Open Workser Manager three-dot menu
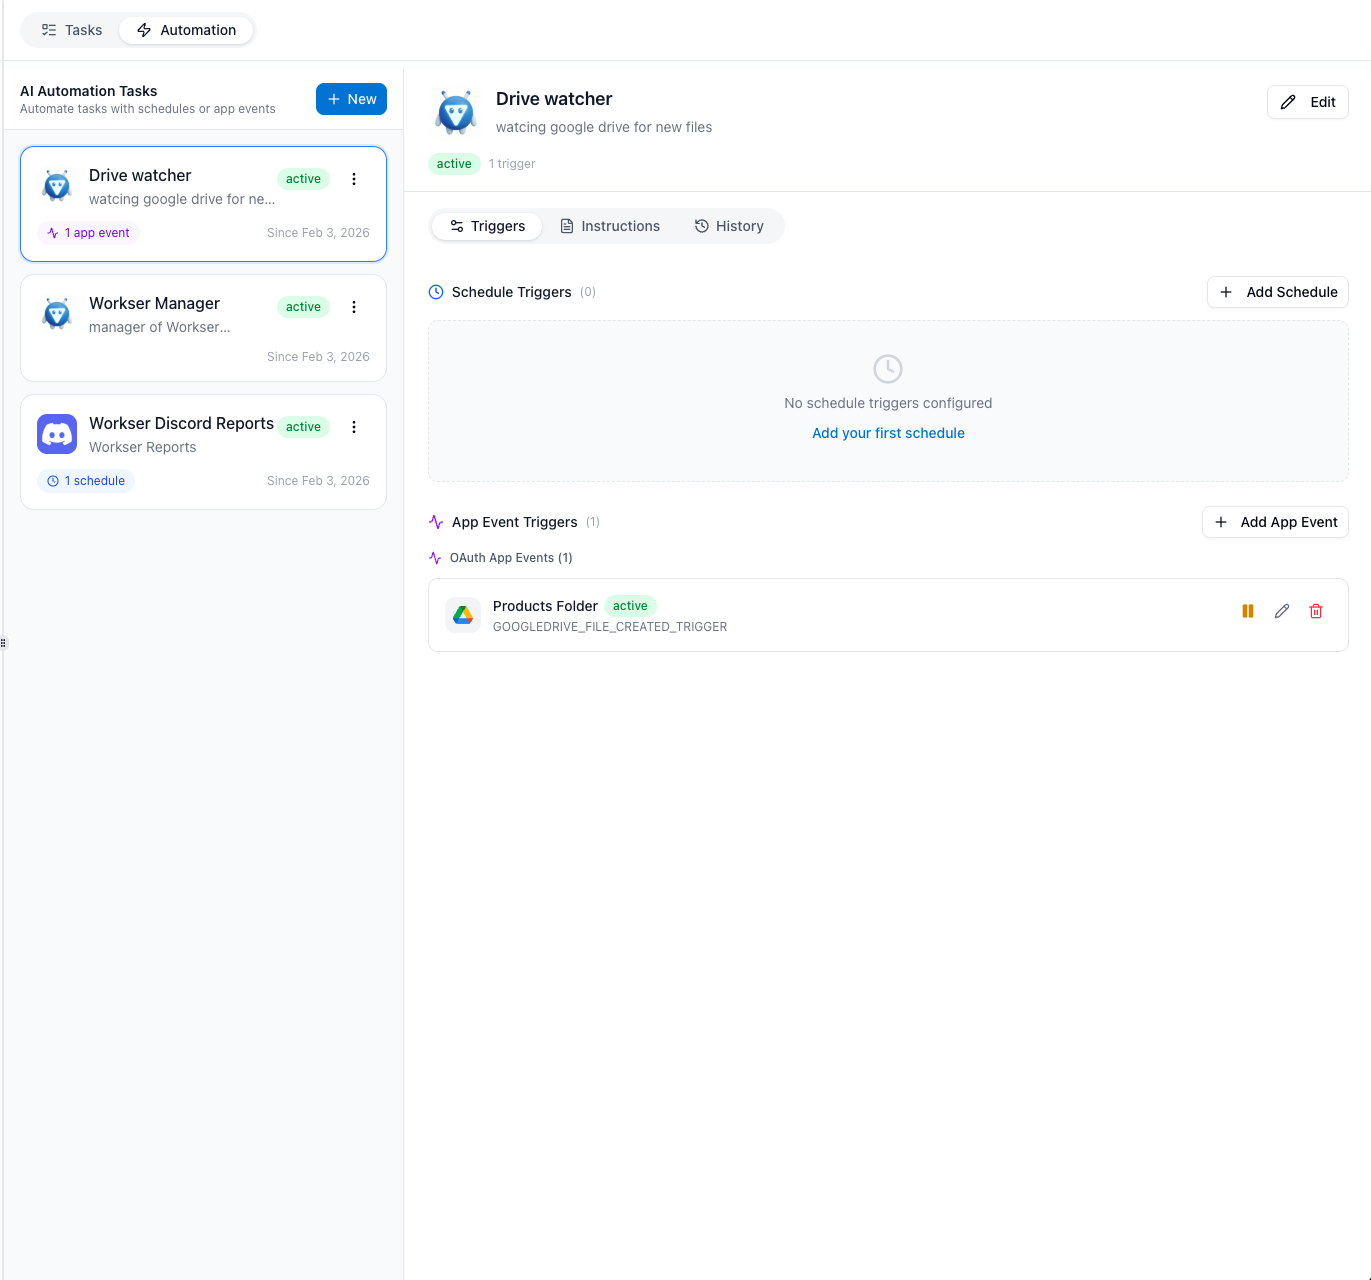This screenshot has height=1280, width=1371. pos(354,307)
